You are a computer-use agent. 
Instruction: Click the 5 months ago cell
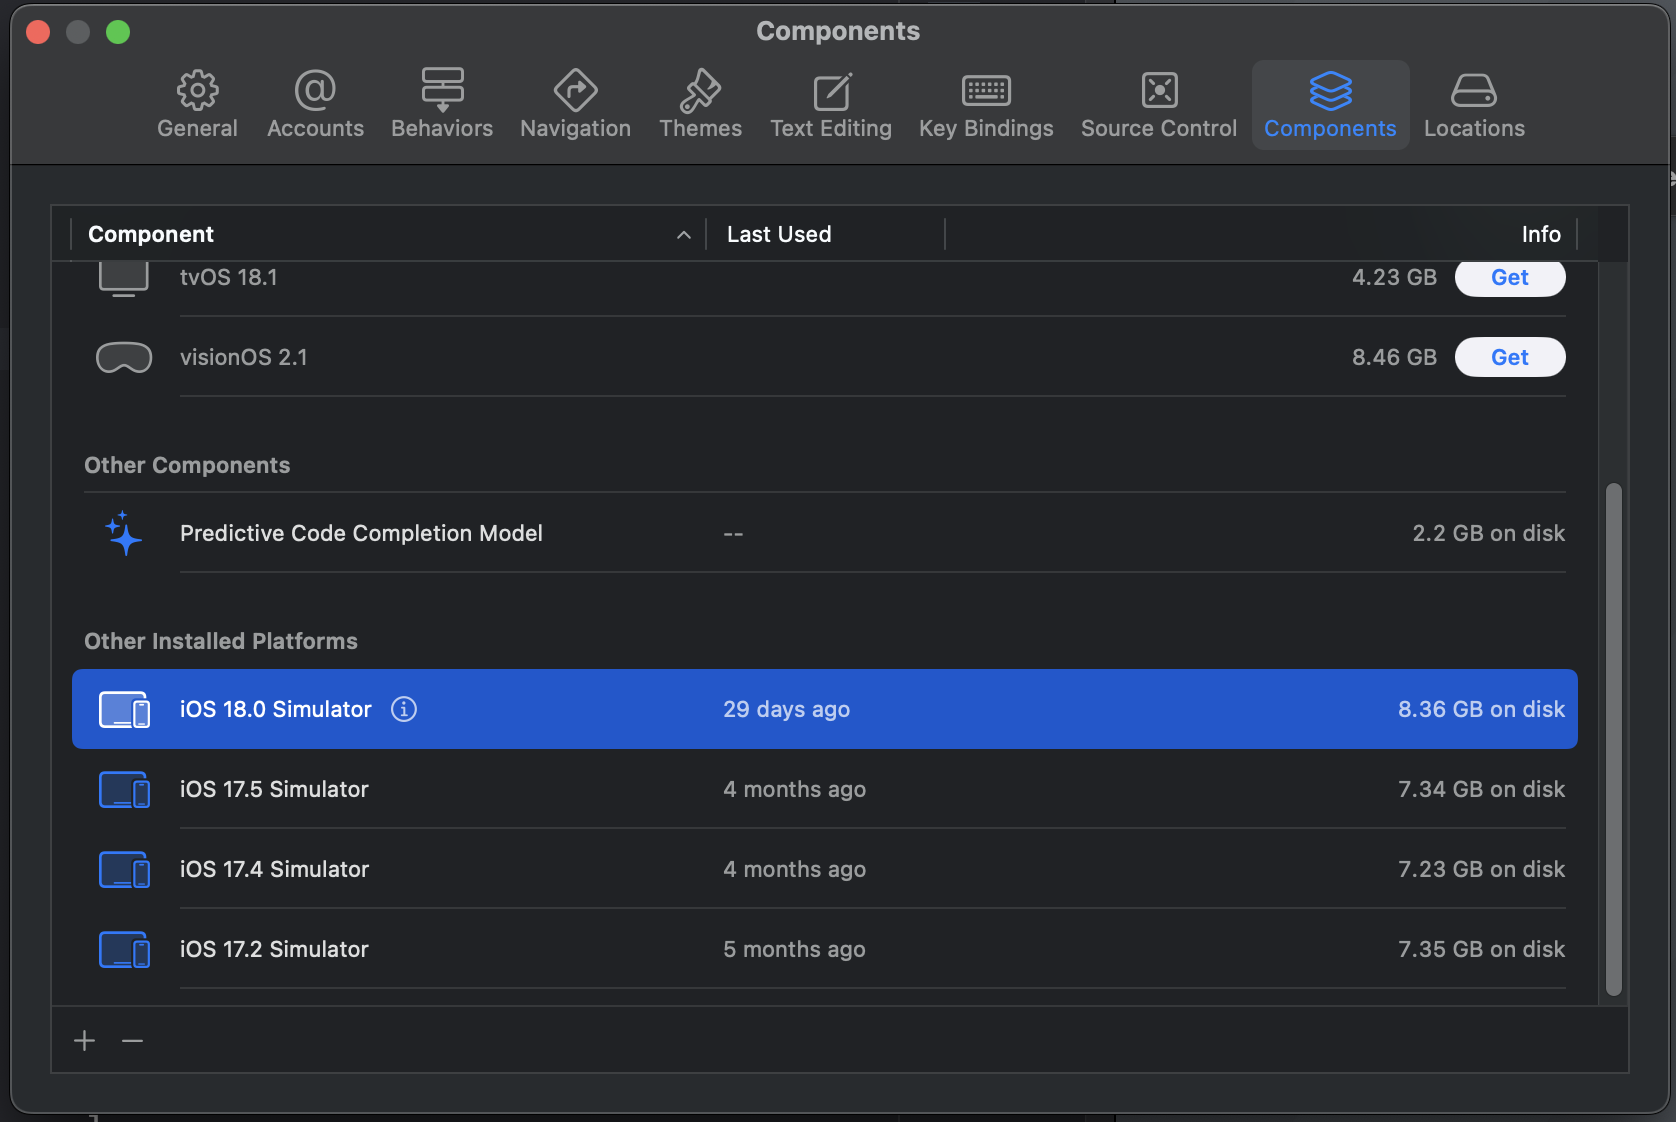click(795, 949)
